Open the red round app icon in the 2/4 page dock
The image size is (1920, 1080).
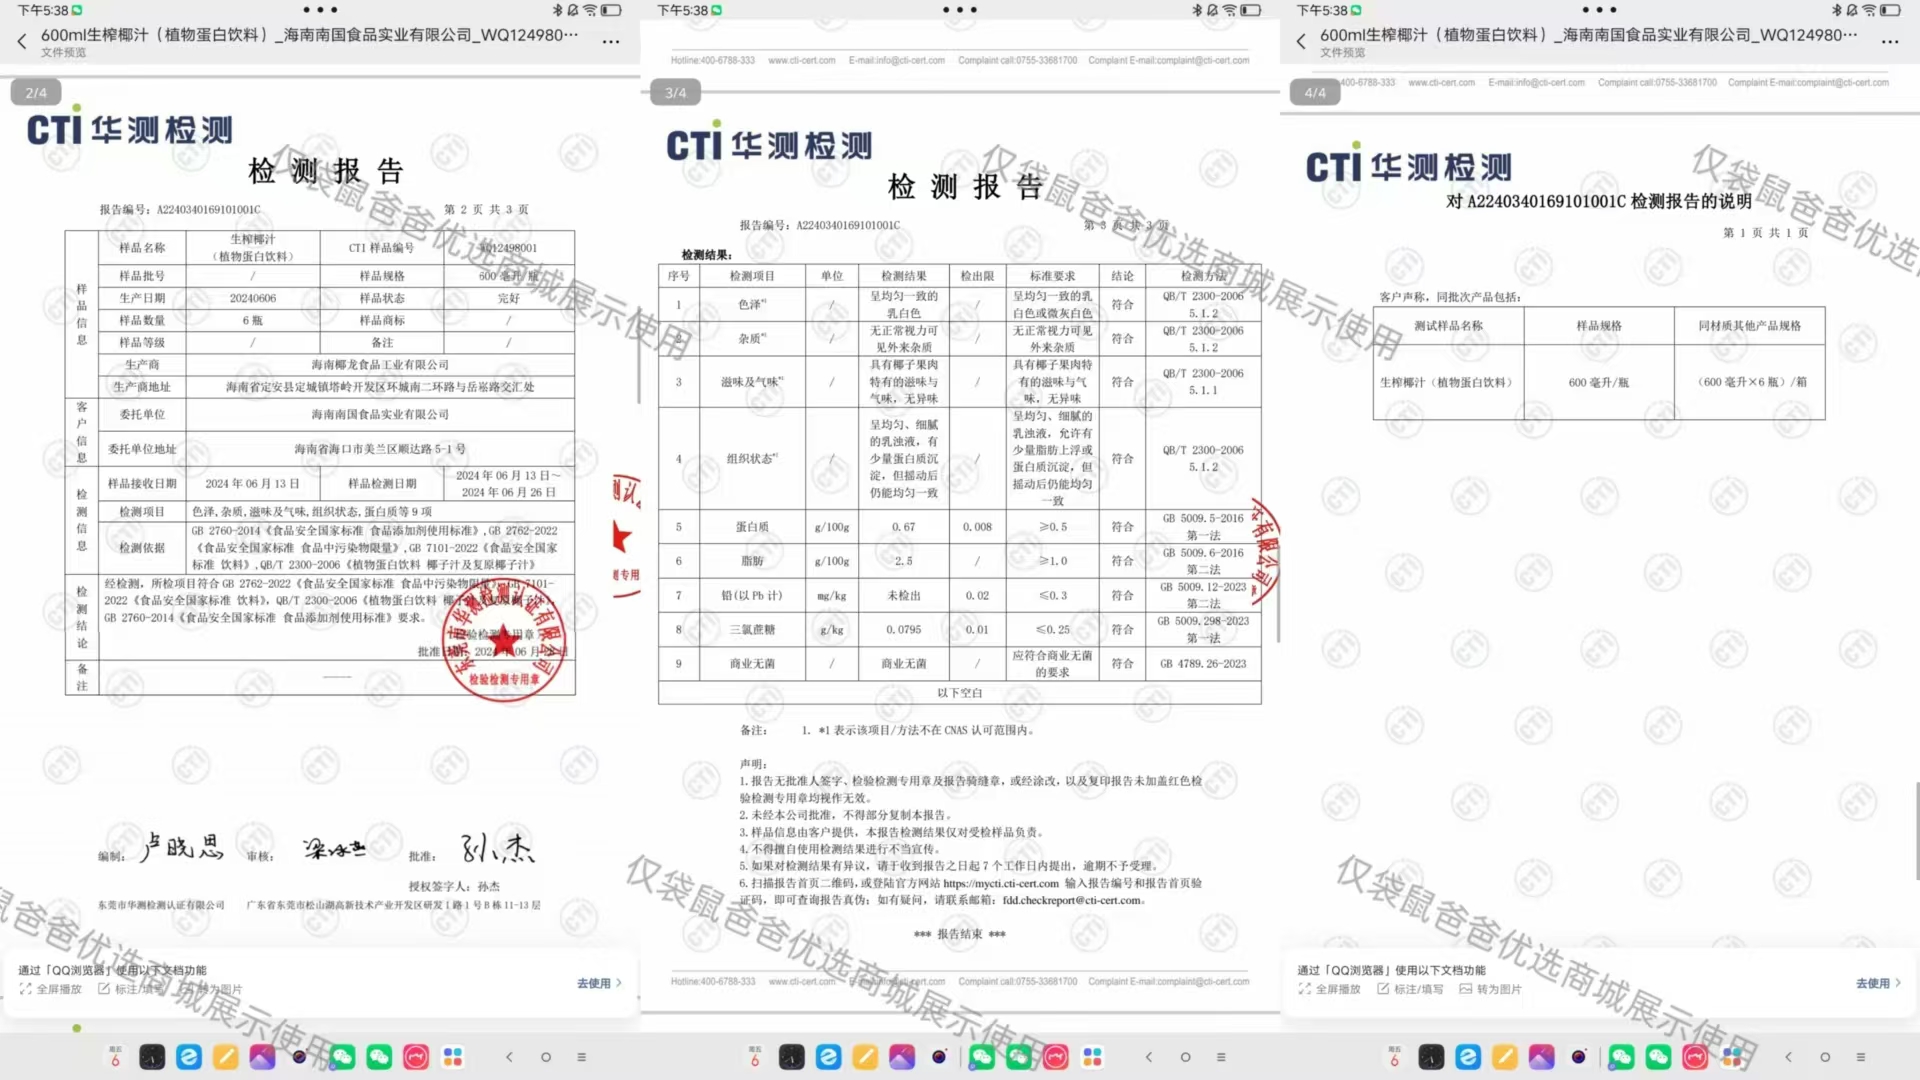tap(416, 1057)
